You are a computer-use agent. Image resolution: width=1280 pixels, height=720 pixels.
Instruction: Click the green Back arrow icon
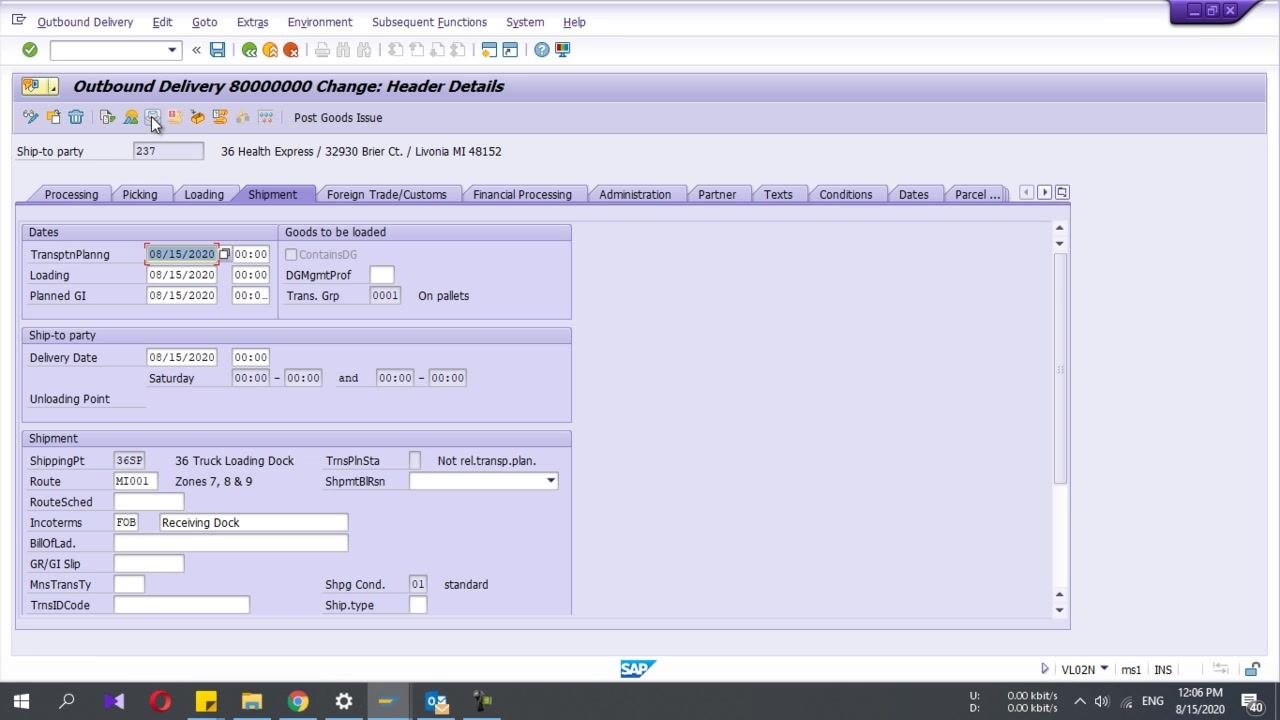(x=249, y=50)
